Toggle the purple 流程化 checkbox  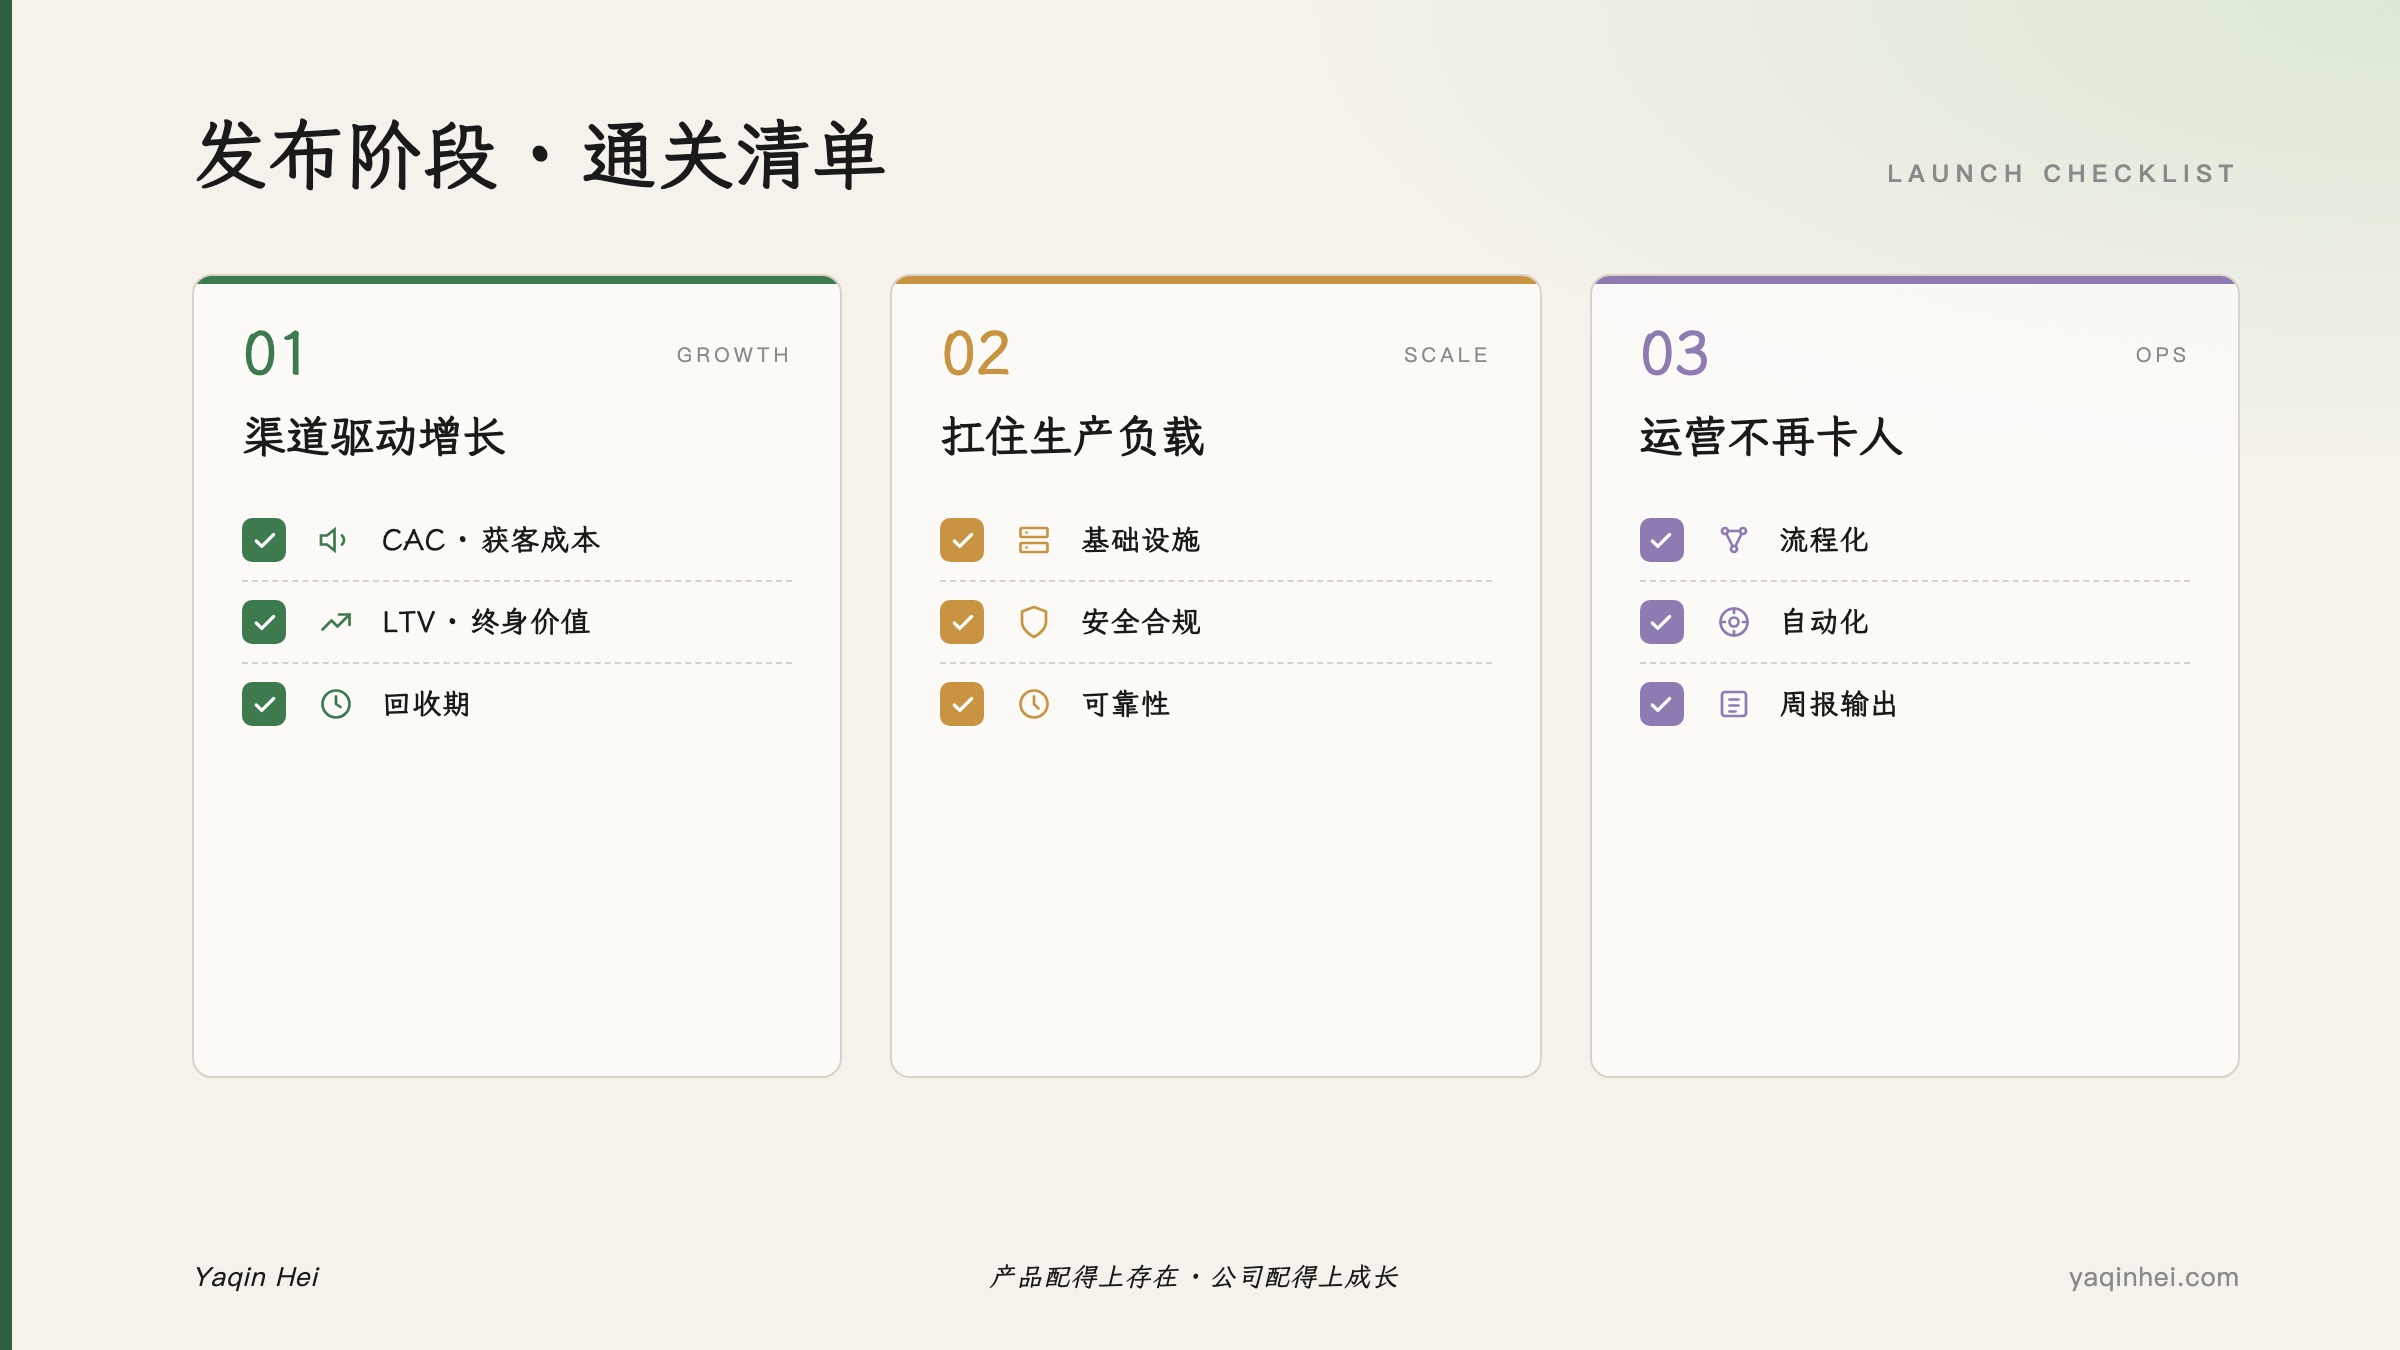(1662, 540)
